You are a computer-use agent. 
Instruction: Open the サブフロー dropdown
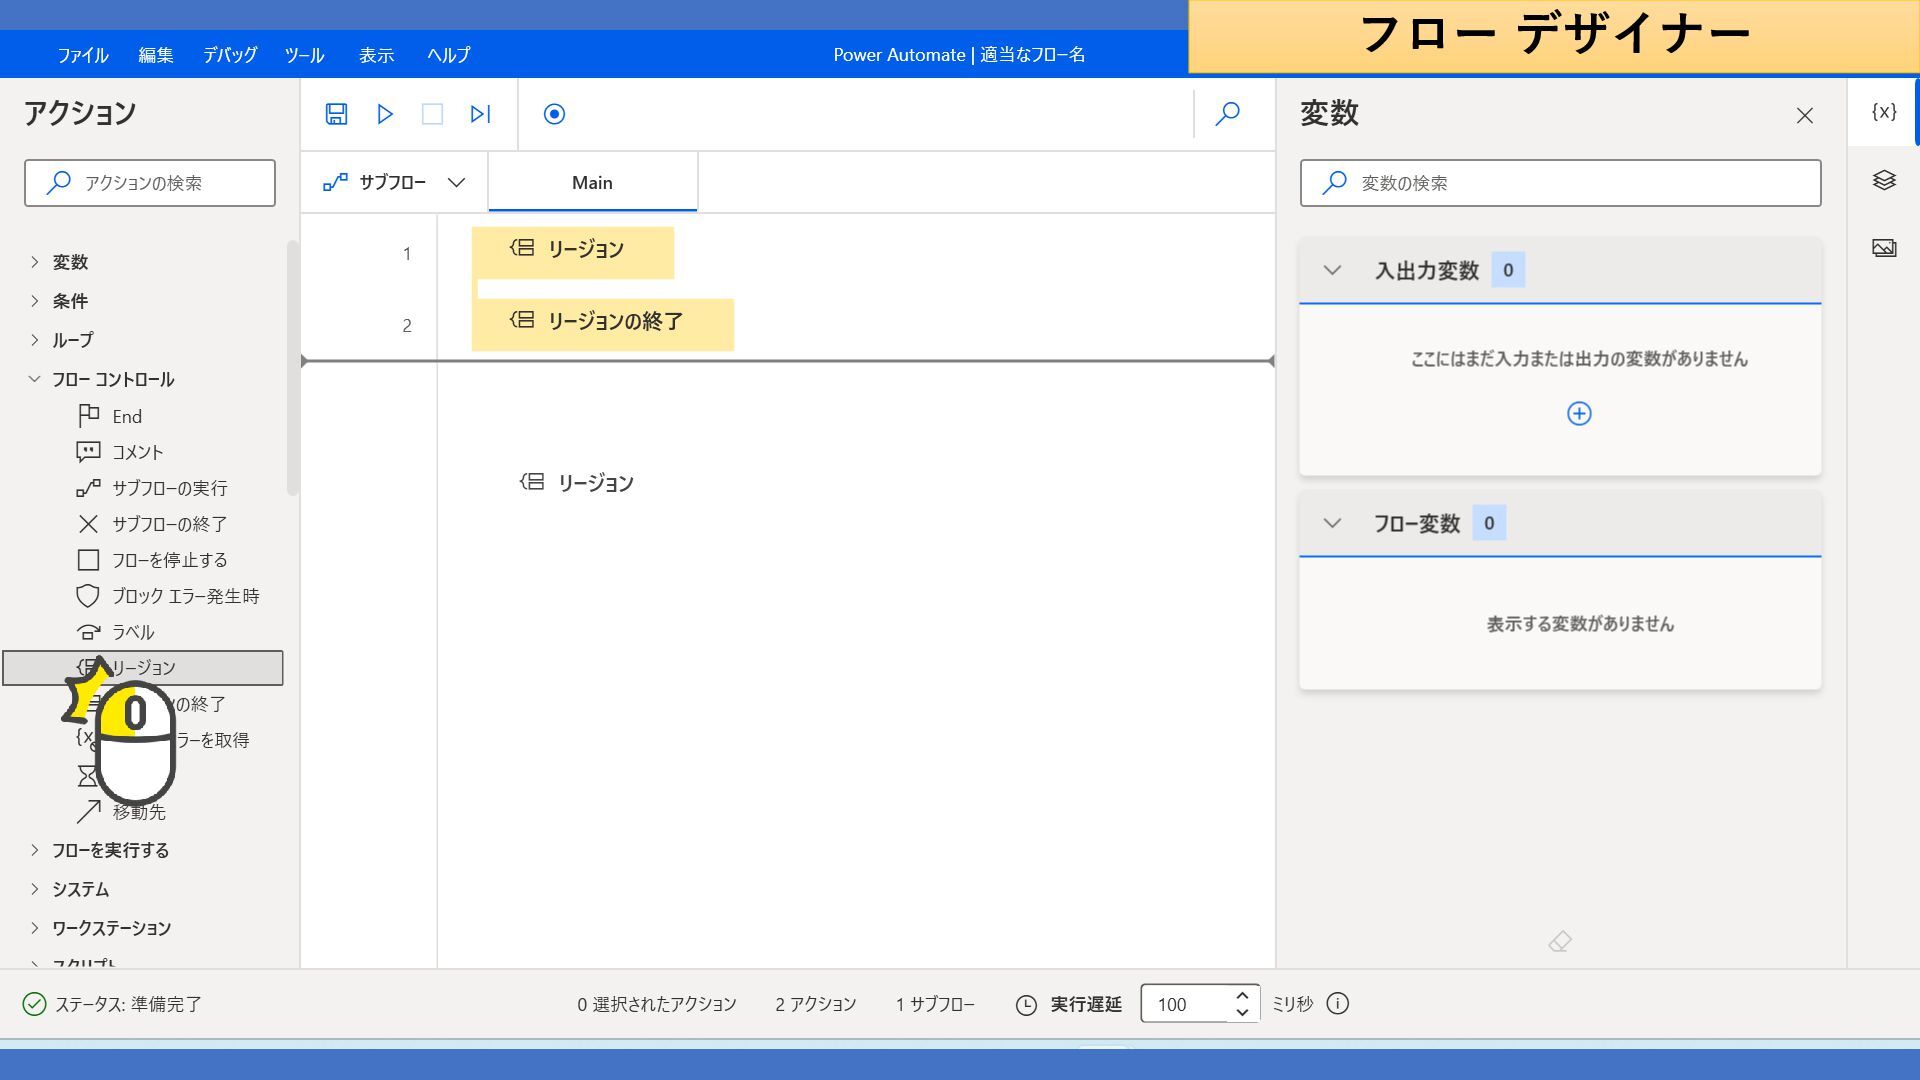(394, 182)
